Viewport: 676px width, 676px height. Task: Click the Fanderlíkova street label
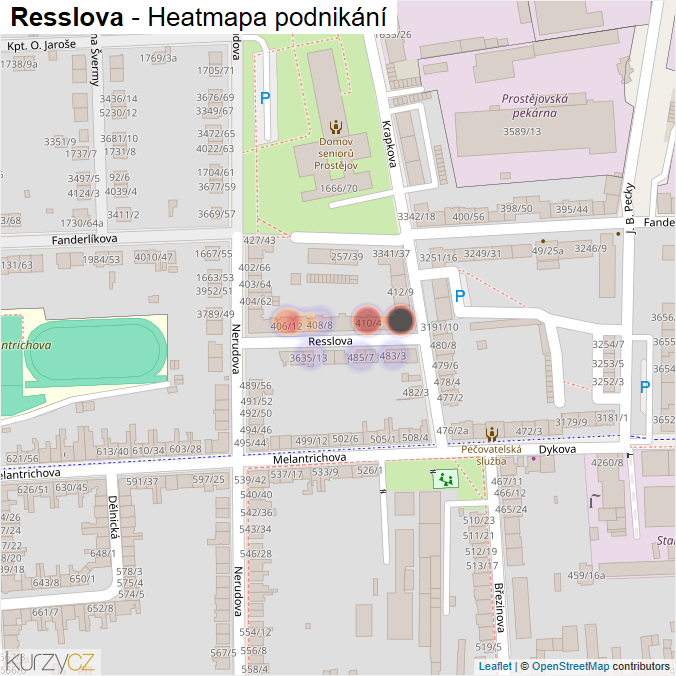click(x=84, y=239)
